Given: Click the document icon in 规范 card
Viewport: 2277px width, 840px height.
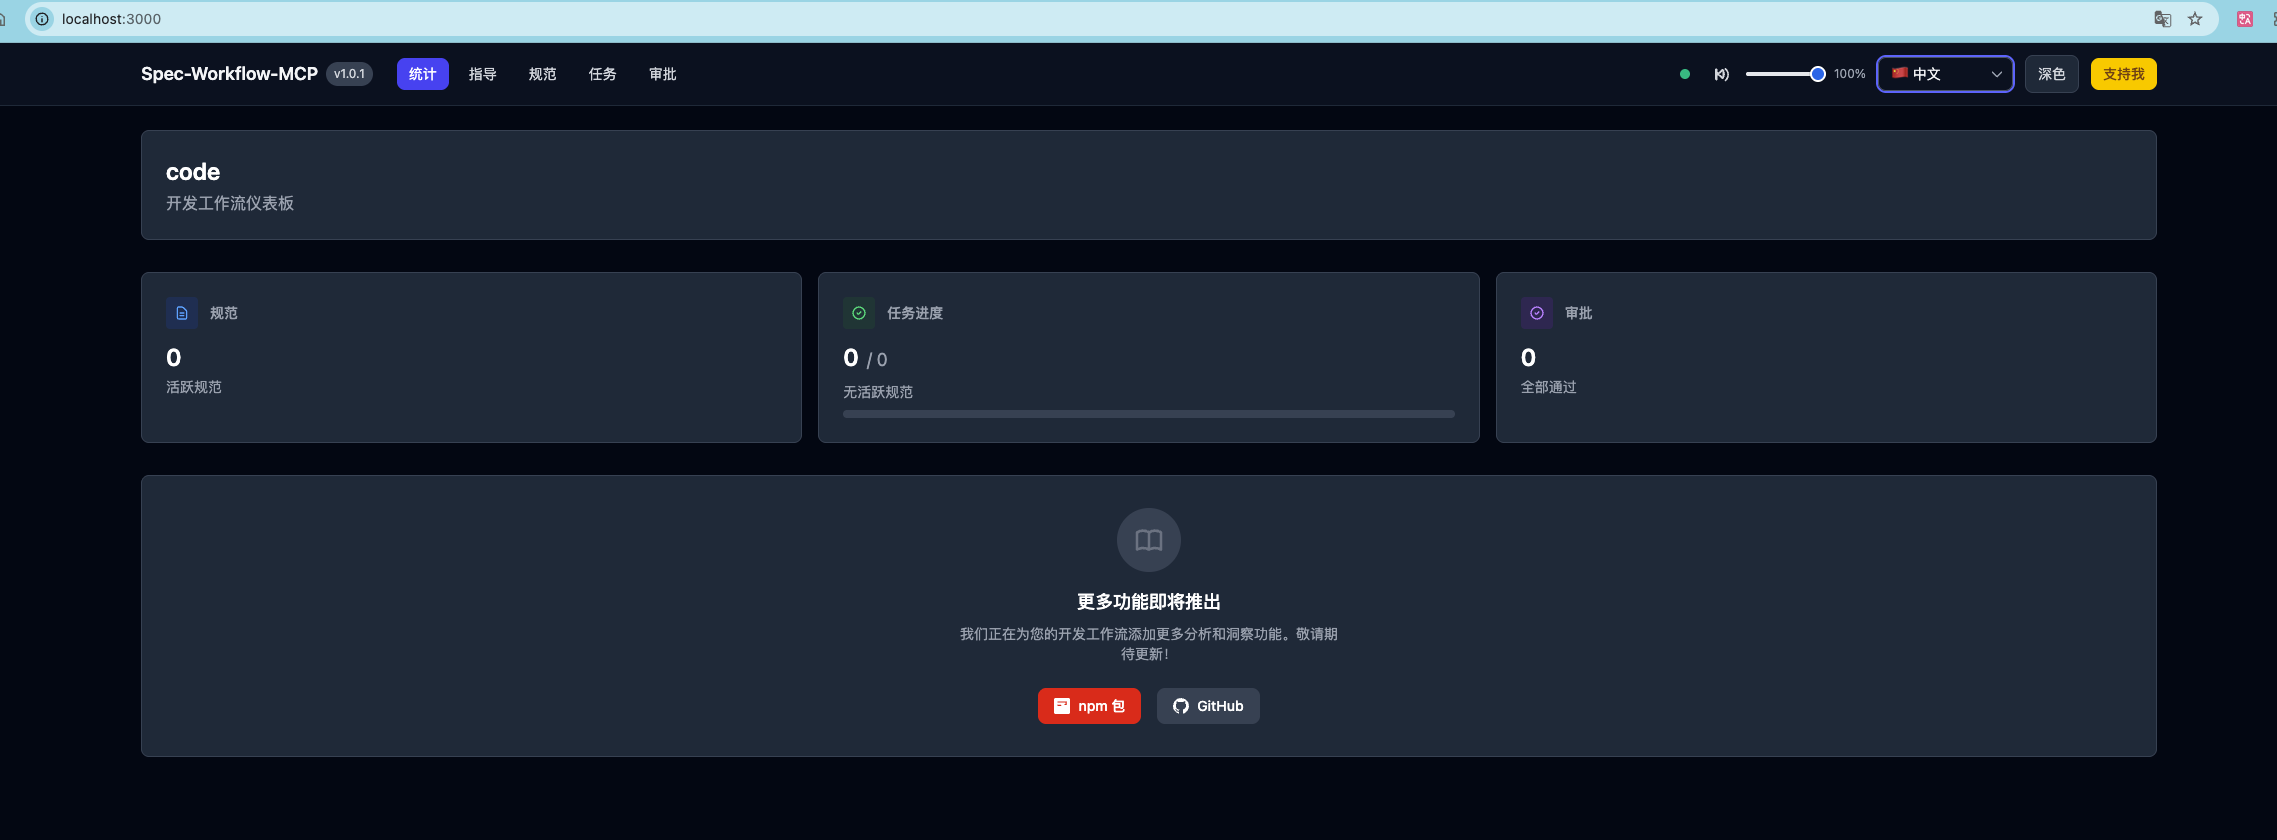Looking at the screenshot, I should (x=182, y=313).
